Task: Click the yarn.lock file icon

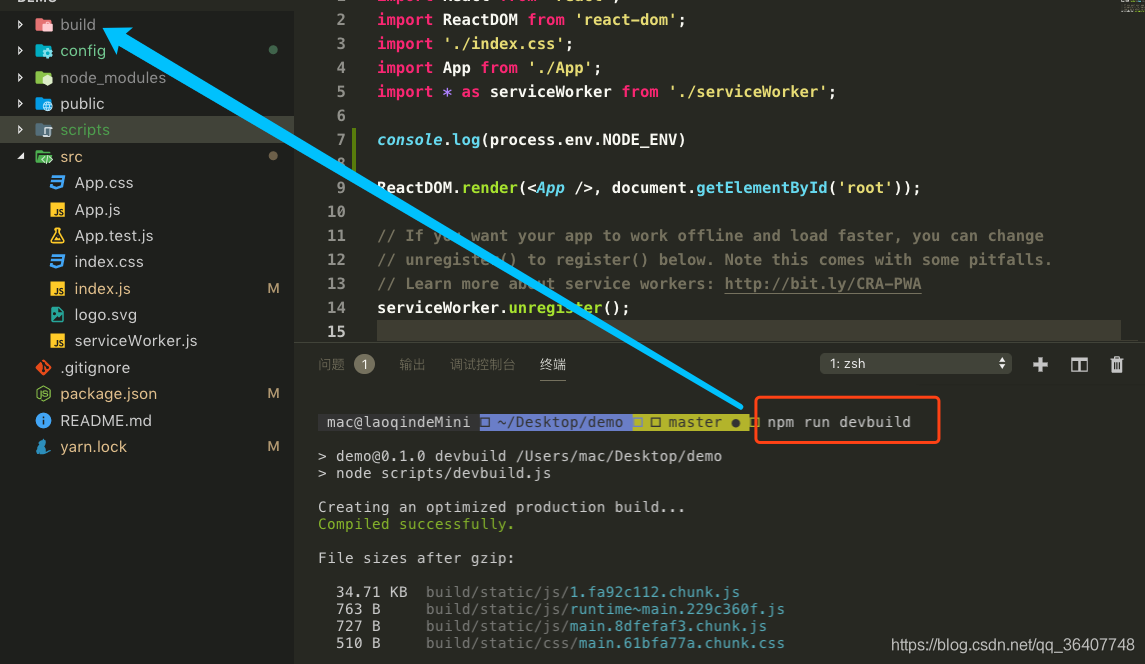Action: (x=44, y=447)
